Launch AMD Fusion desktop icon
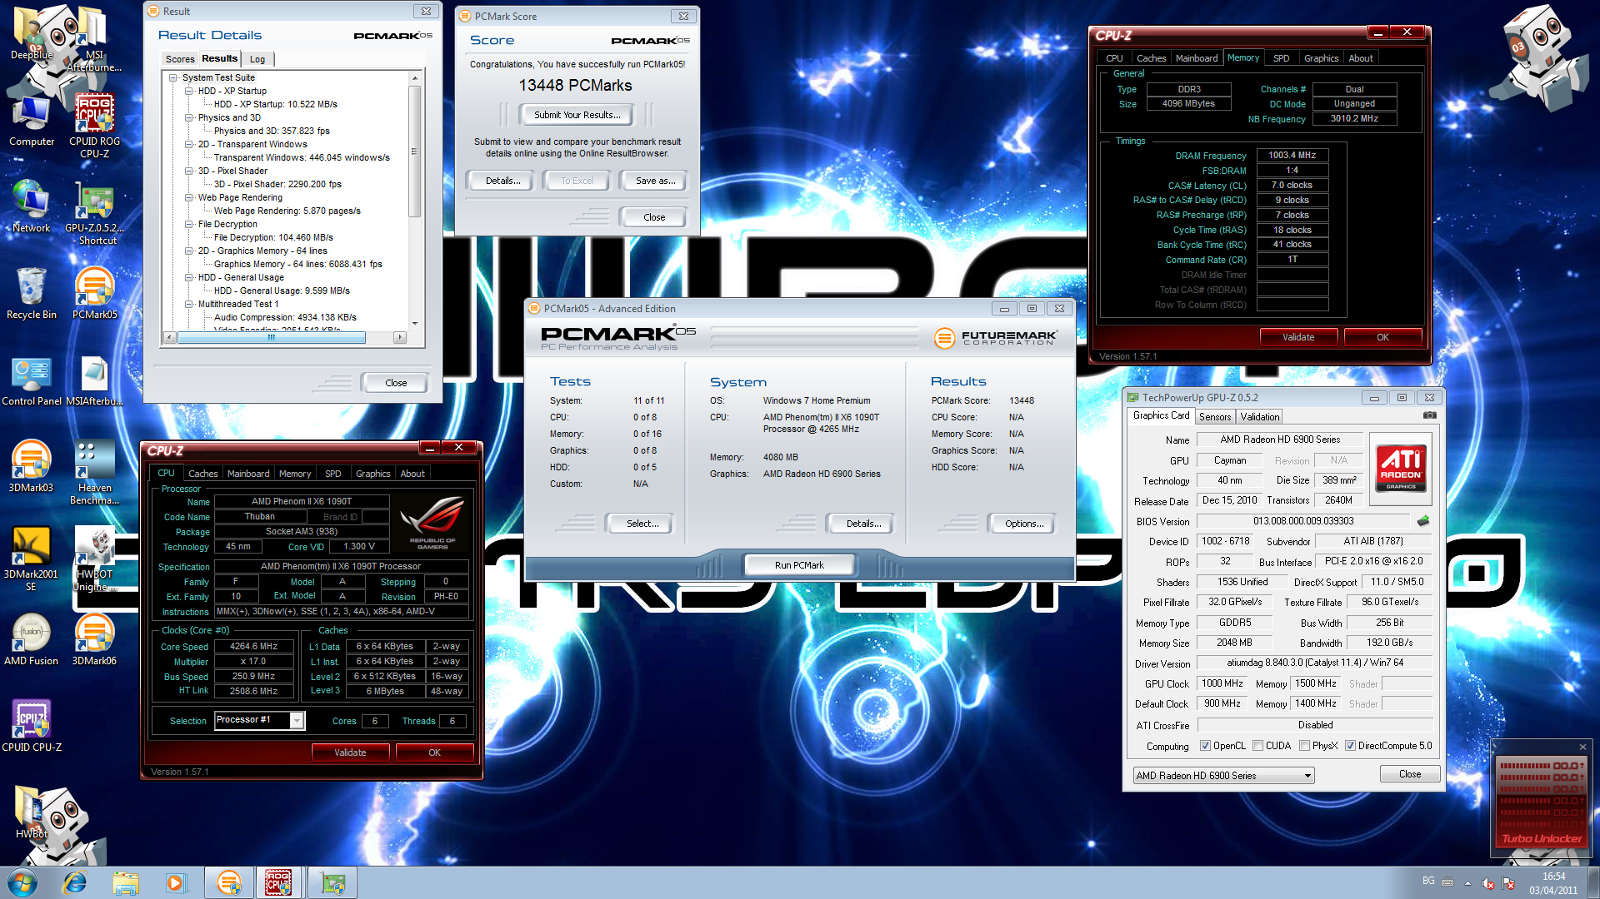Screen dimensions: 1600x899 [x=32, y=639]
